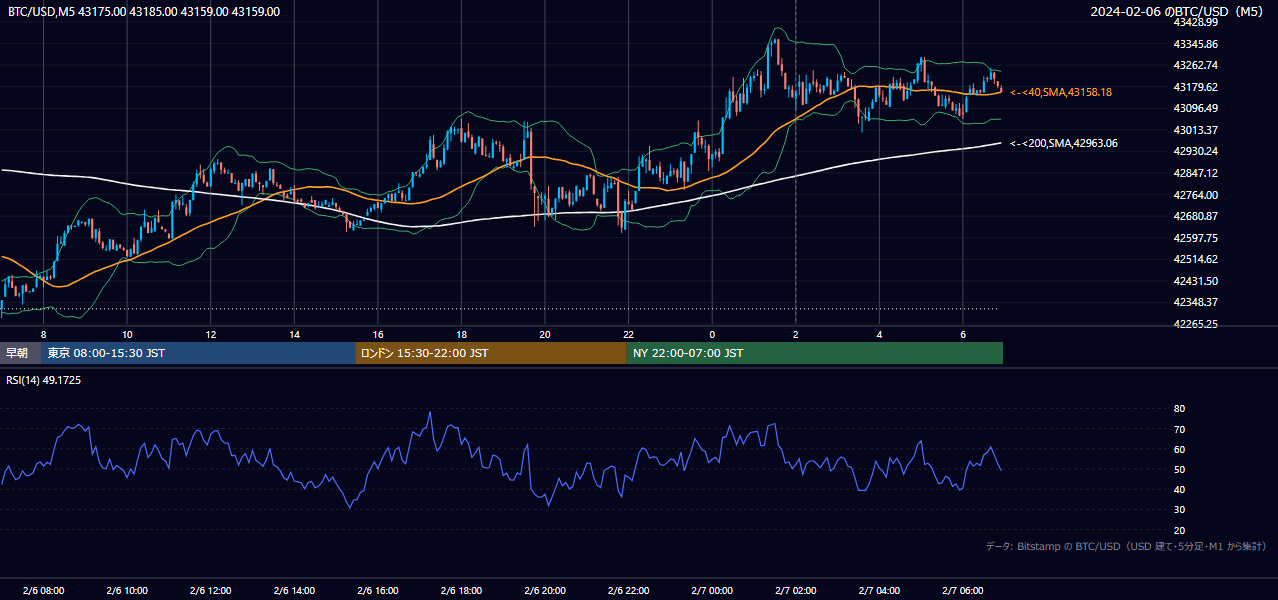
Task: Click hour label 14 under price chart
Action: pyautogui.click(x=294, y=334)
